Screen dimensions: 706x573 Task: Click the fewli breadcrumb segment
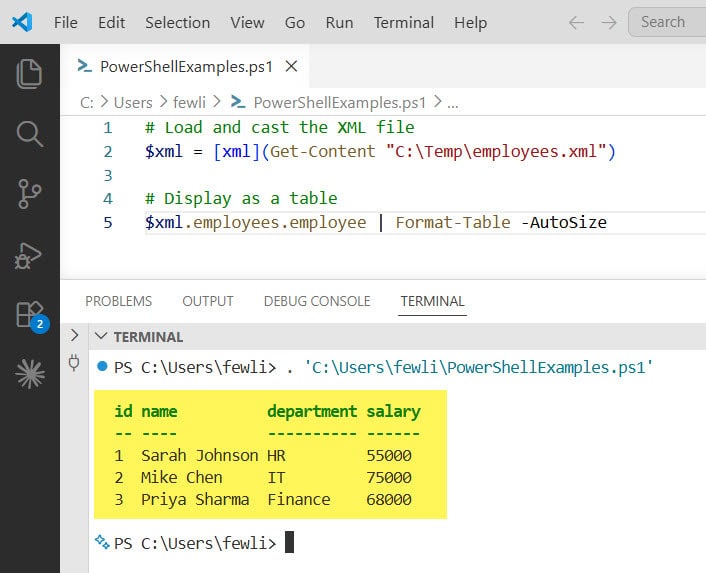(x=189, y=103)
